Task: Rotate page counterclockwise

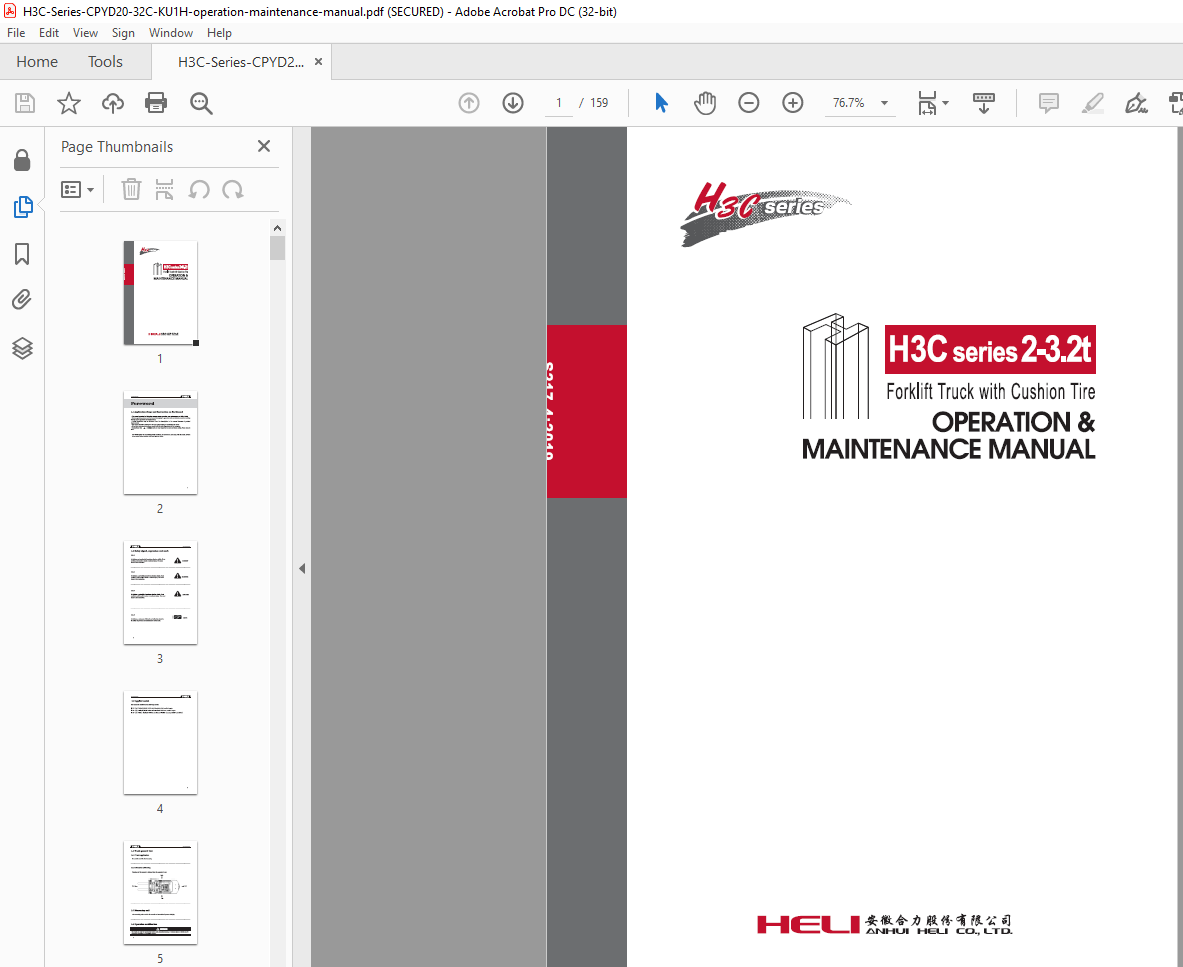Action: click(199, 189)
